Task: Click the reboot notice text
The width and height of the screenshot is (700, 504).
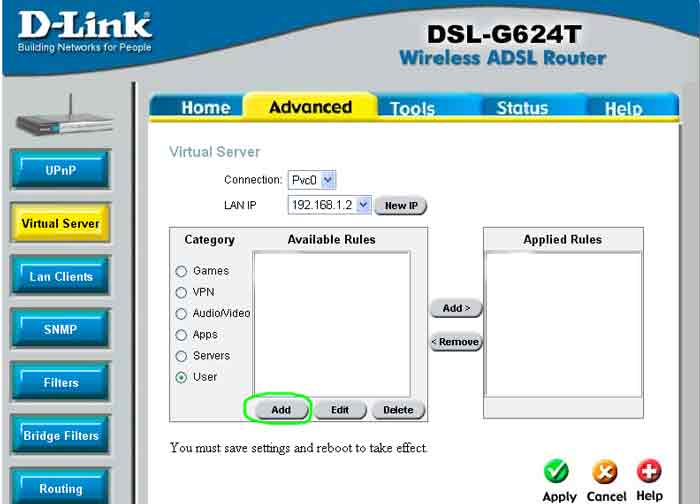Action: [x=298, y=448]
